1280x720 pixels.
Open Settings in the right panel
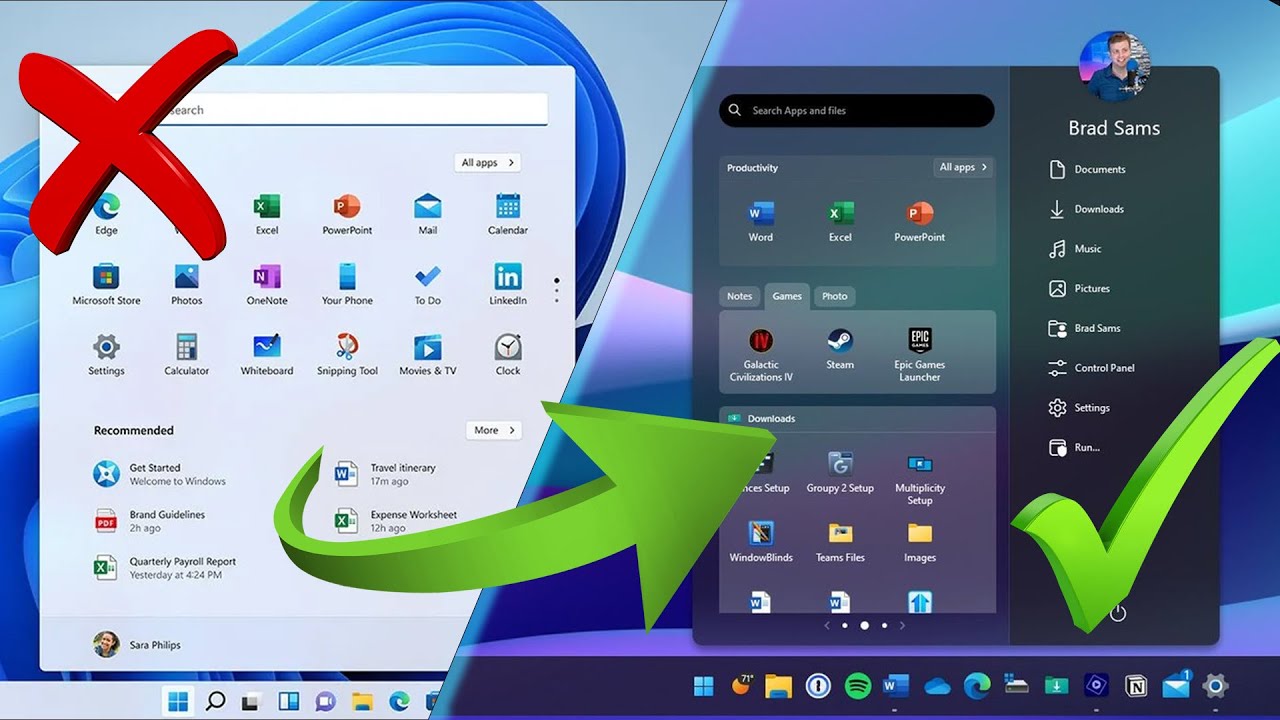pos(1079,408)
